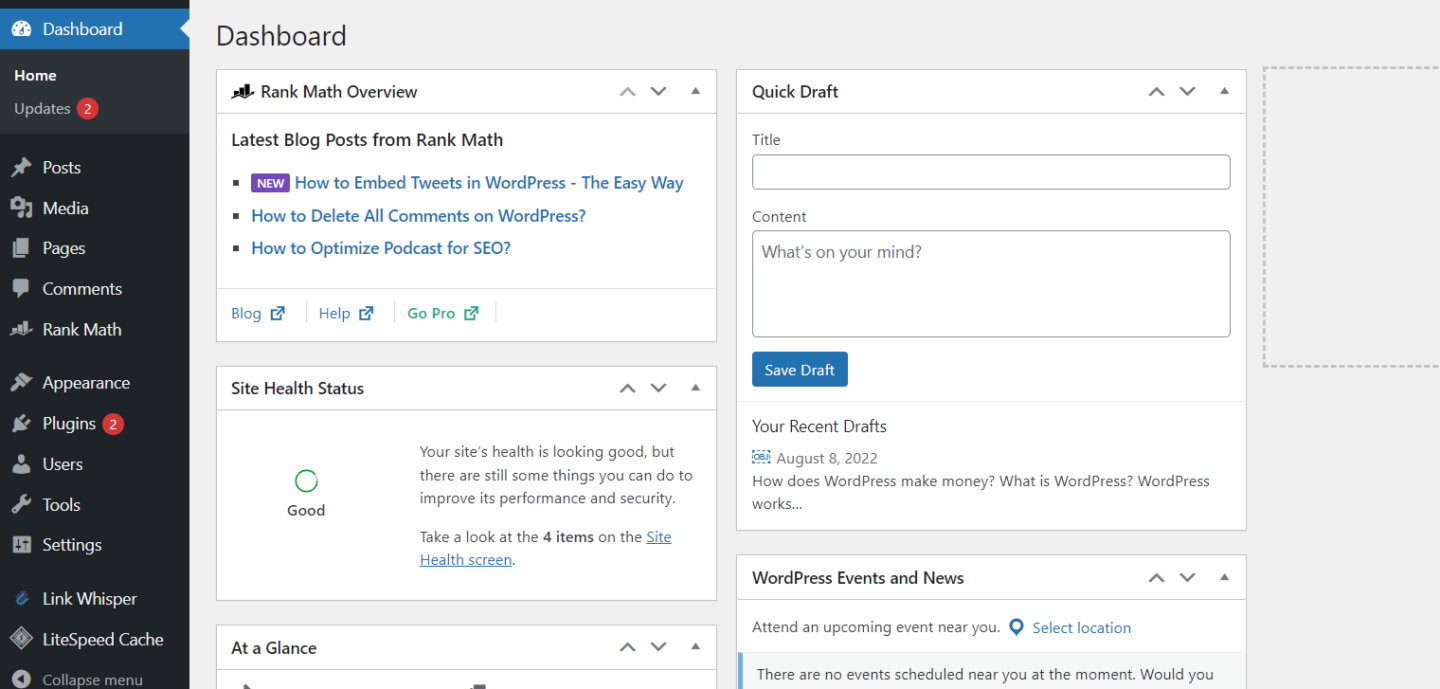Screen dimensions: 1440x689
Task: Toggle Quick Draft panel collapse triangle
Action: click(1224, 91)
